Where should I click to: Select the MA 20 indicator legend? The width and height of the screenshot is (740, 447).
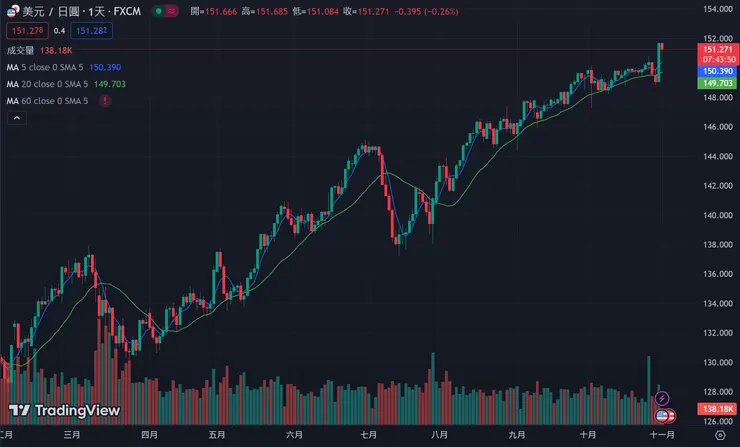pyautogui.click(x=47, y=84)
